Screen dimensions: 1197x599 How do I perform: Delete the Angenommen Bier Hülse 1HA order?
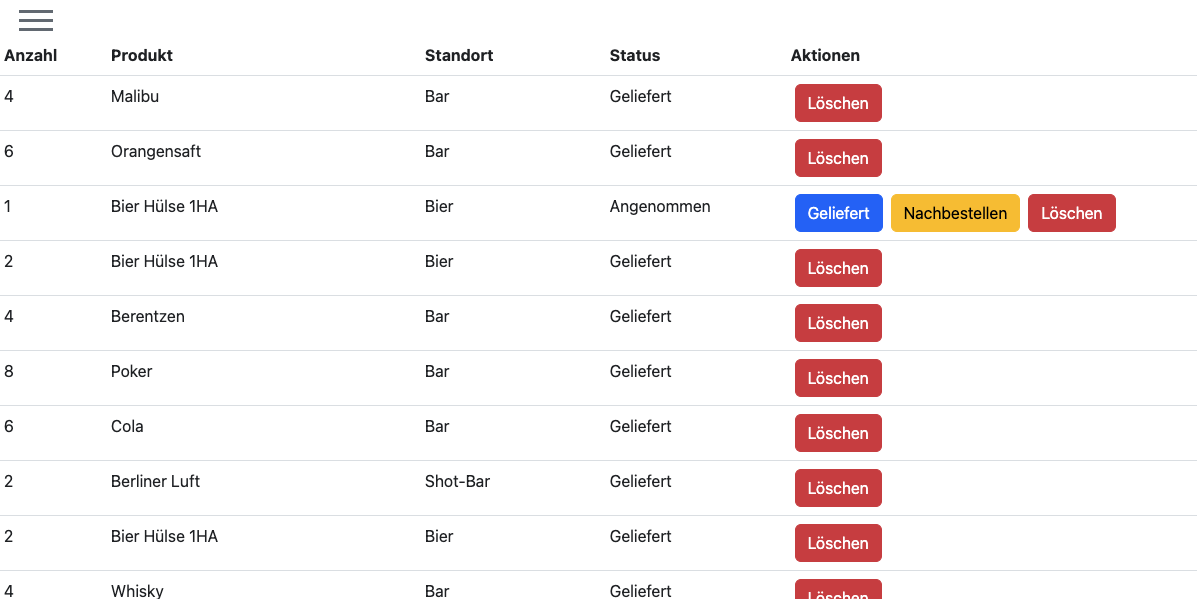1071,213
